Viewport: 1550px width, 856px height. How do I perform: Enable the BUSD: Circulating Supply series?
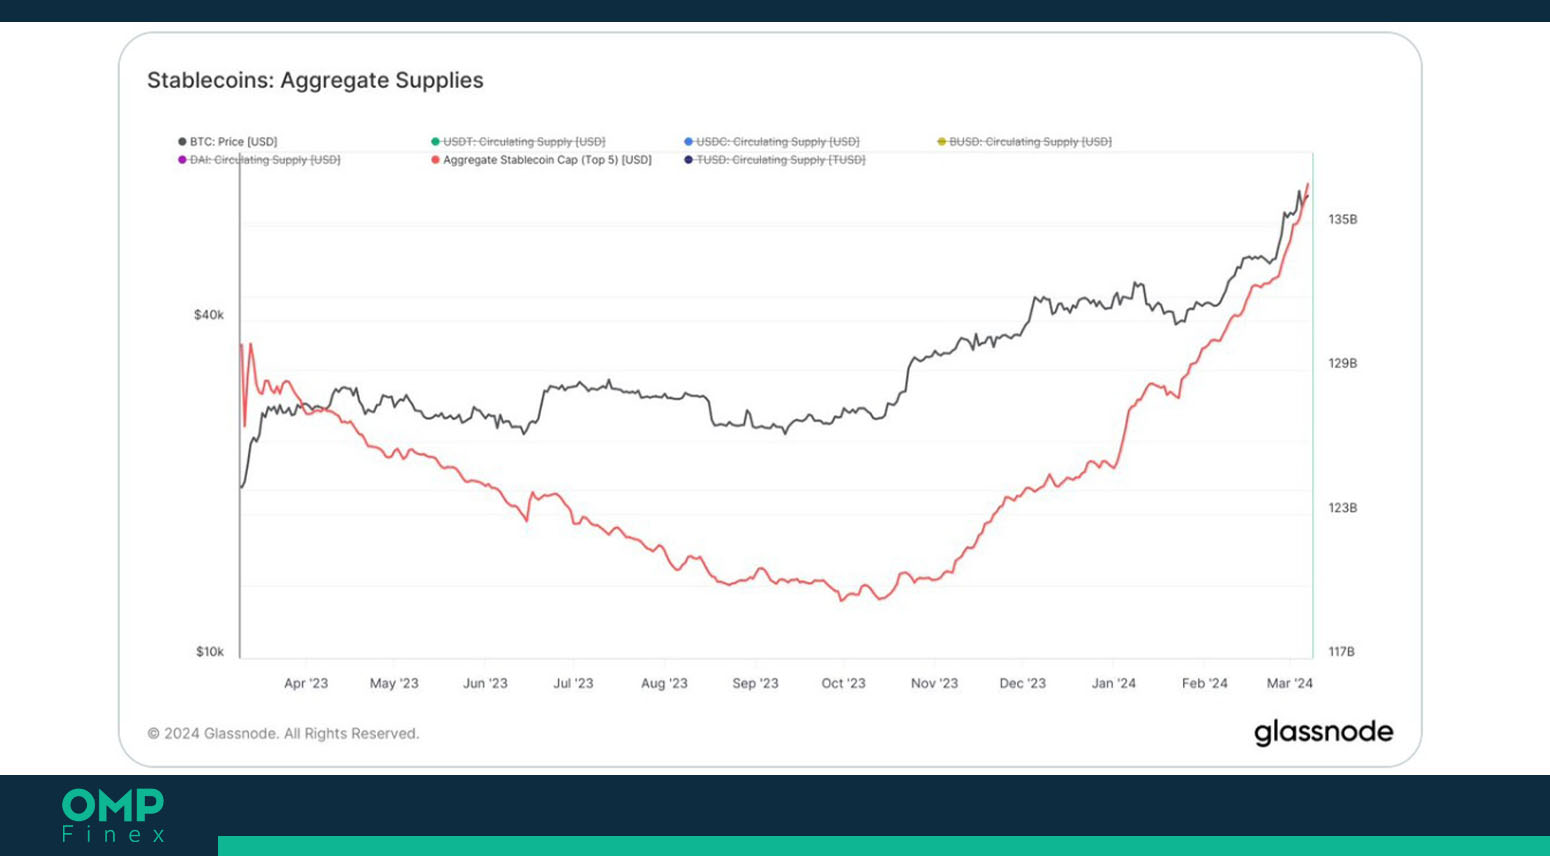1025,142
